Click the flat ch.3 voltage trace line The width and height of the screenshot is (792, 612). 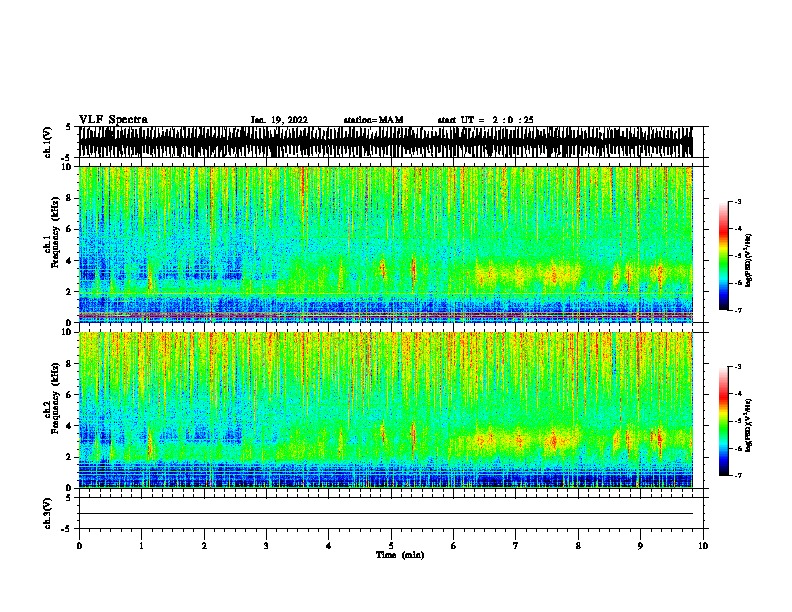(x=385, y=514)
